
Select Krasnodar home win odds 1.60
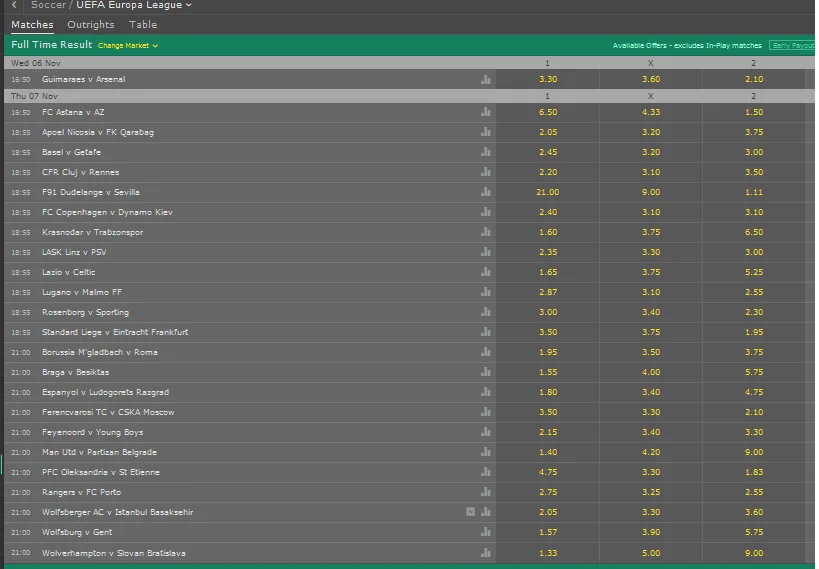[x=547, y=232]
